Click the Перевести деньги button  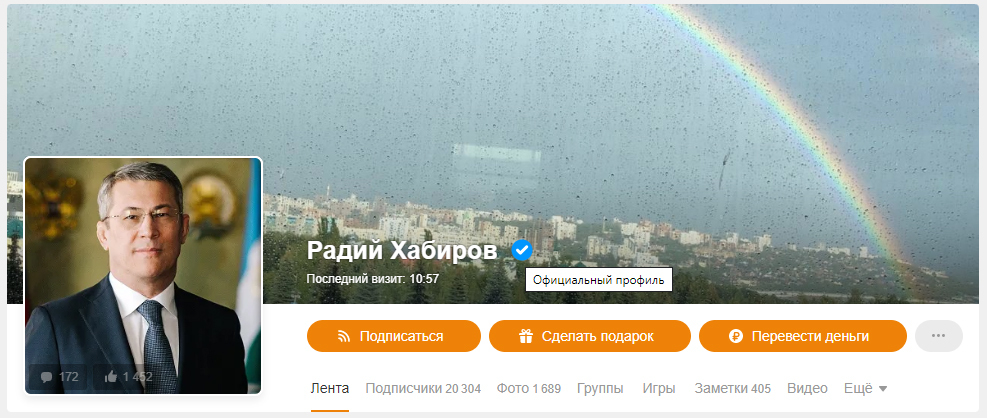click(x=803, y=336)
